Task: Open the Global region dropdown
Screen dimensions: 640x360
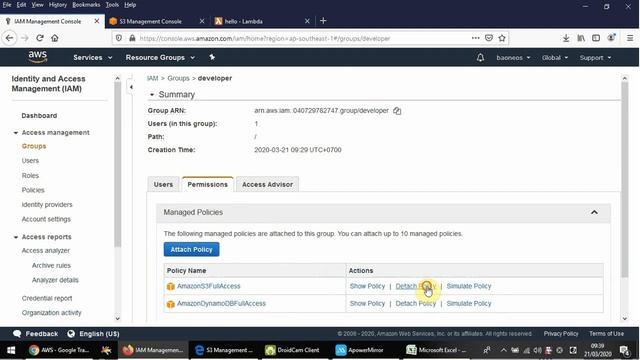Action: pos(555,58)
